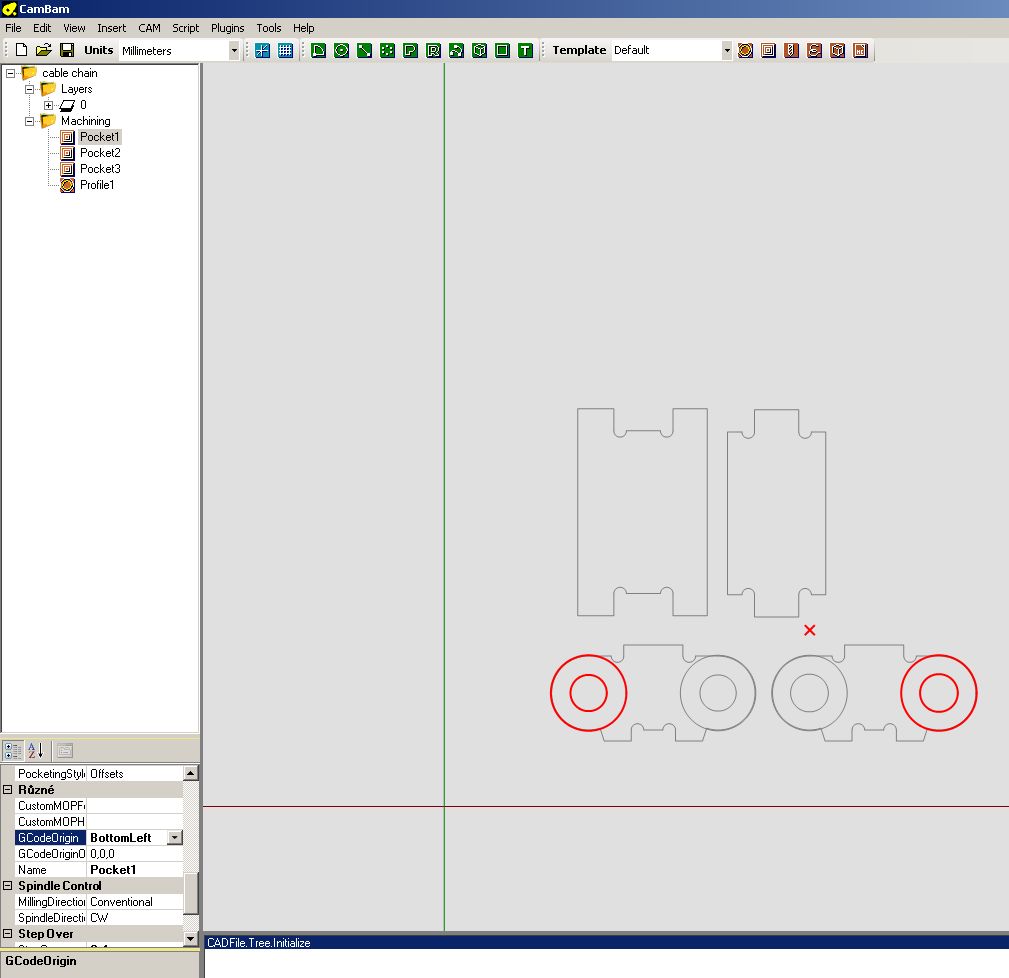Open the GCodeOrigin BottomLeft dropdown arrow
This screenshot has height=978, width=1009.
pos(174,838)
